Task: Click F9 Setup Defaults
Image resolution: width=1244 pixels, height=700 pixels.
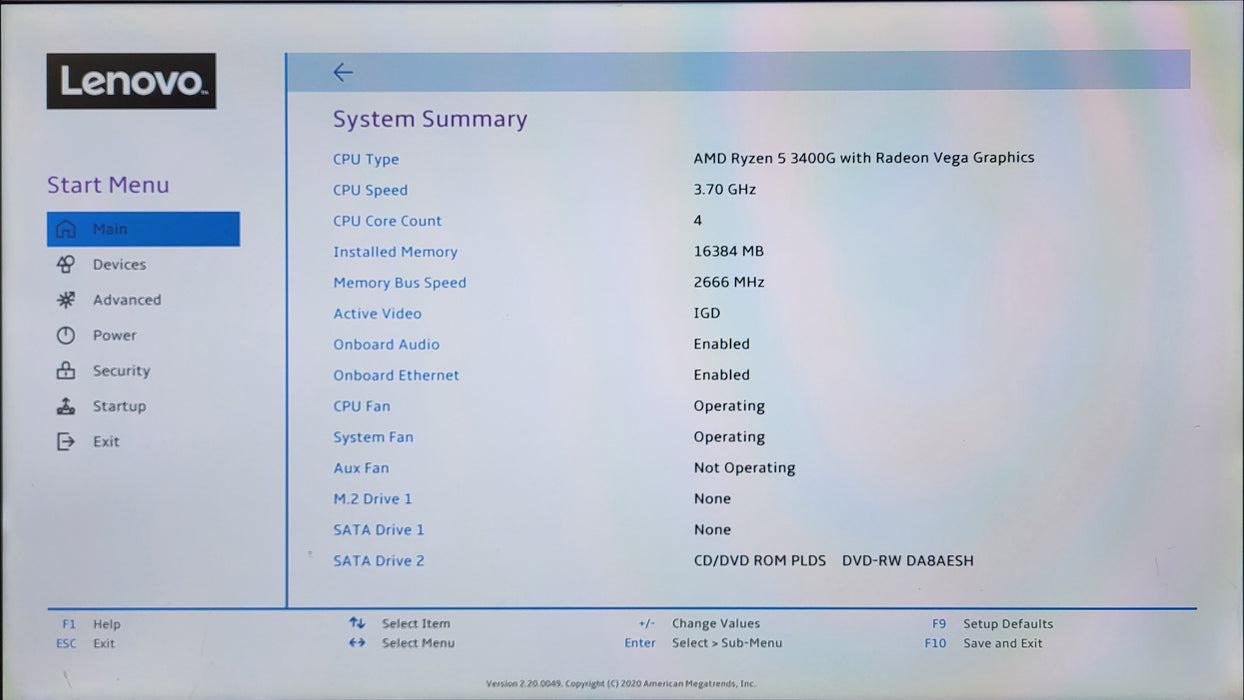Action: (992, 624)
